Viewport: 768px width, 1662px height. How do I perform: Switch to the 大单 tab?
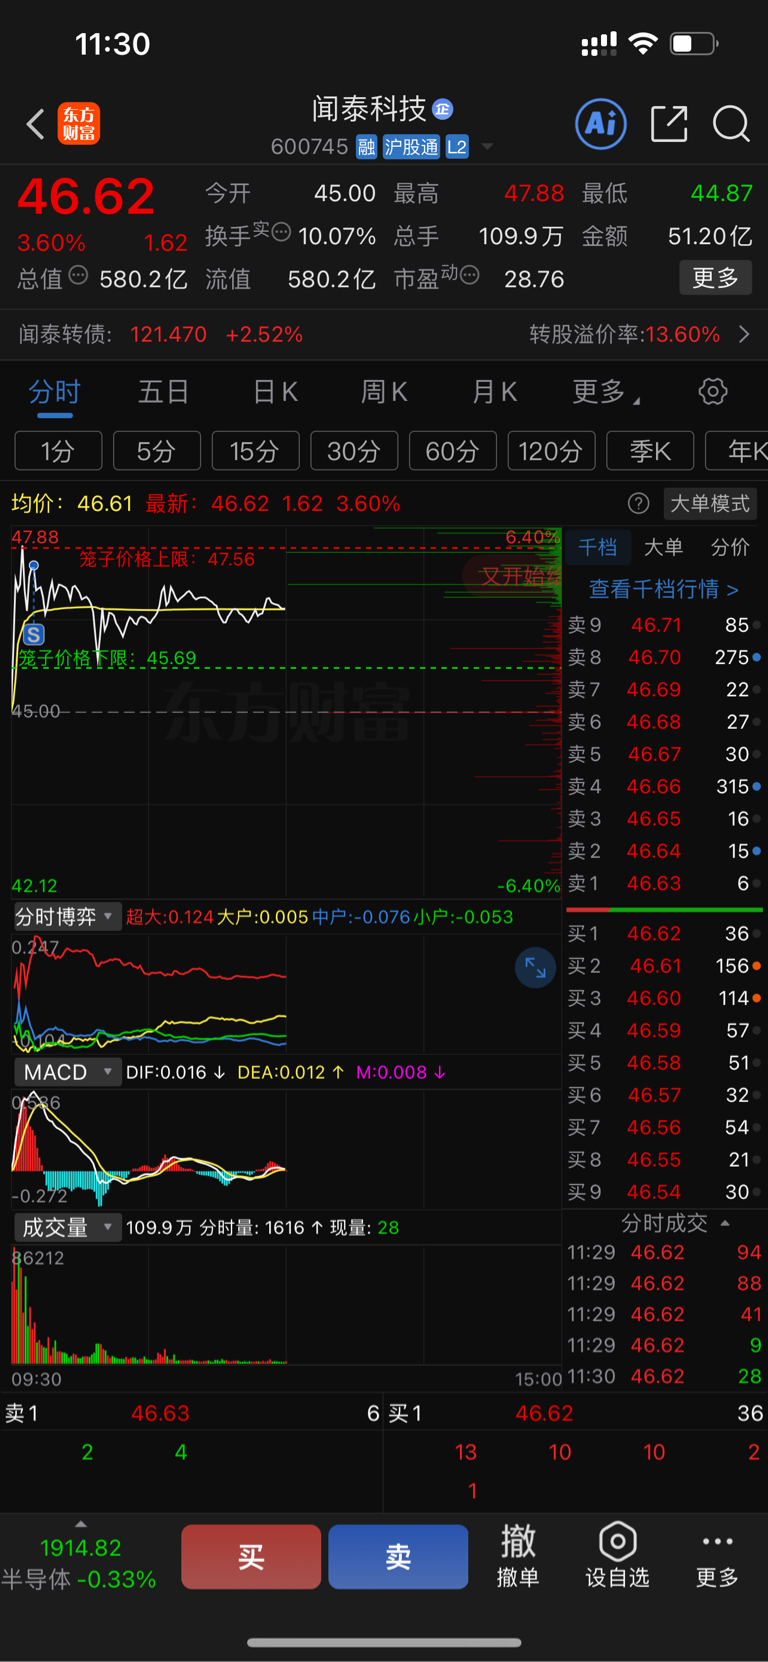663,547
